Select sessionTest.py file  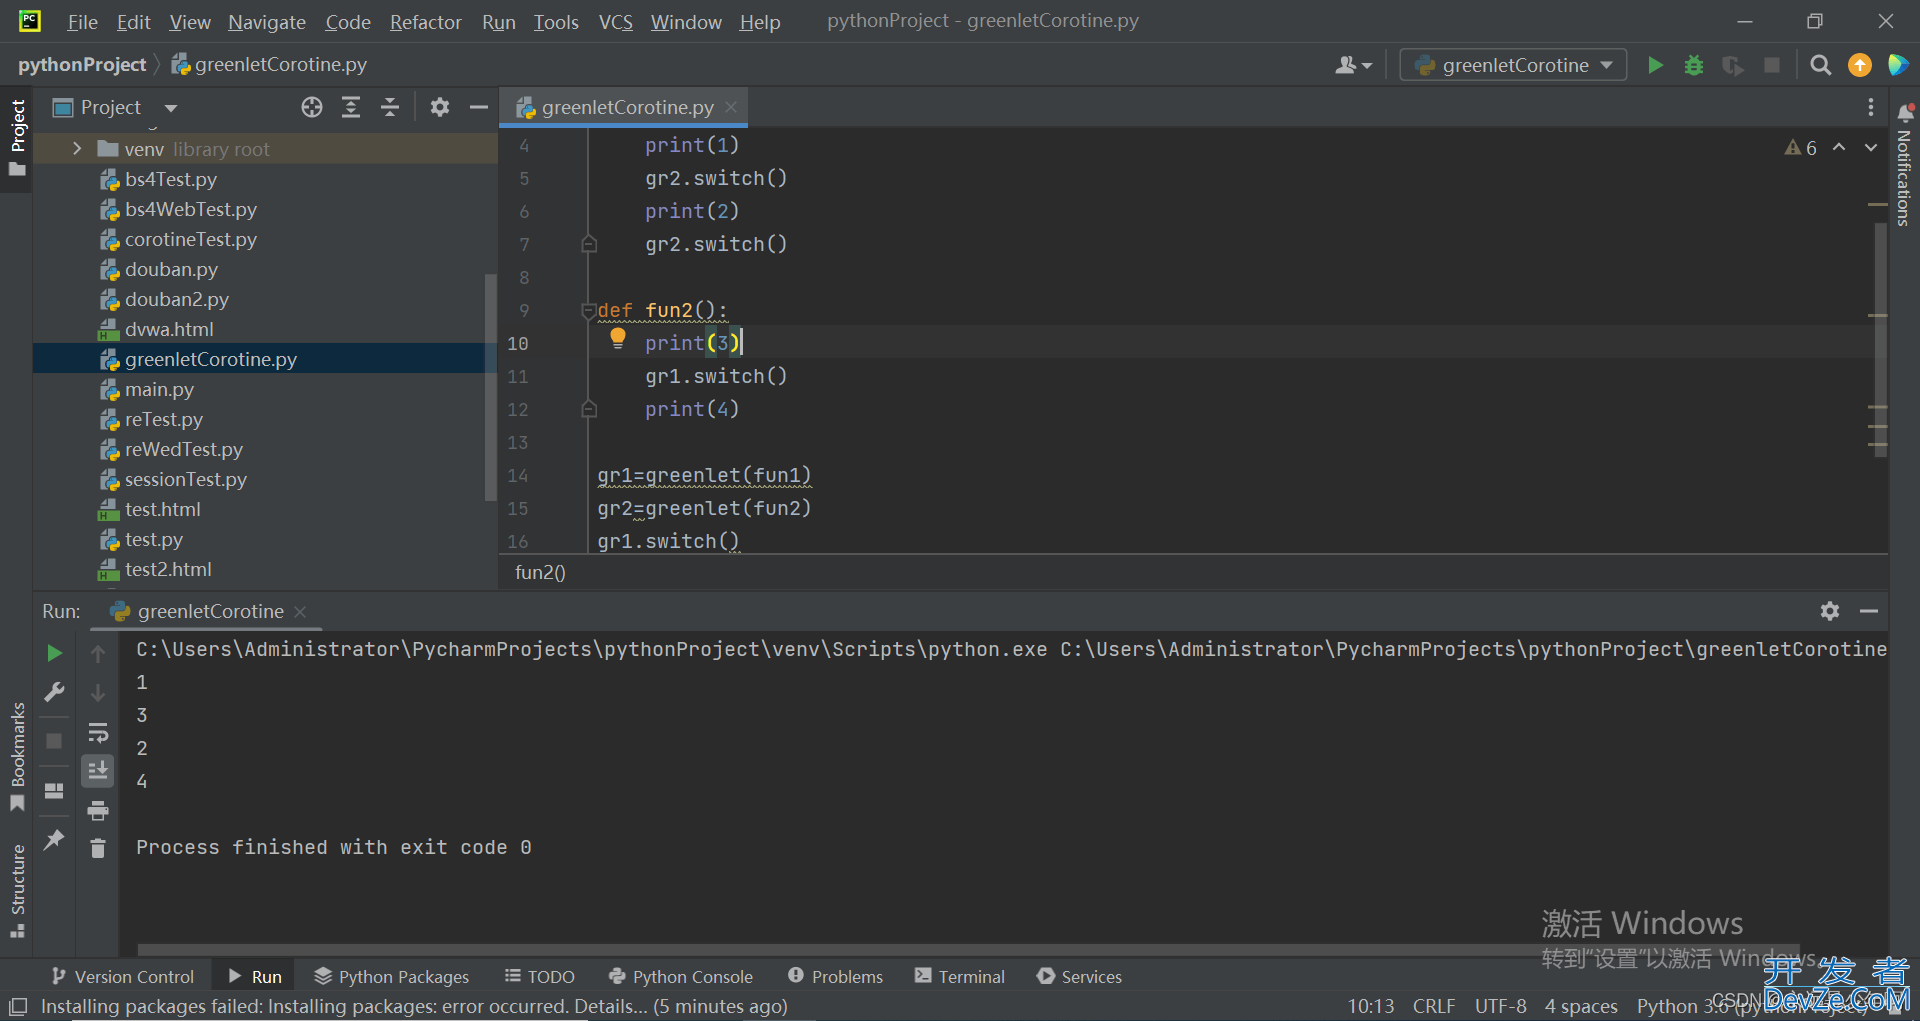coord(185,479)
